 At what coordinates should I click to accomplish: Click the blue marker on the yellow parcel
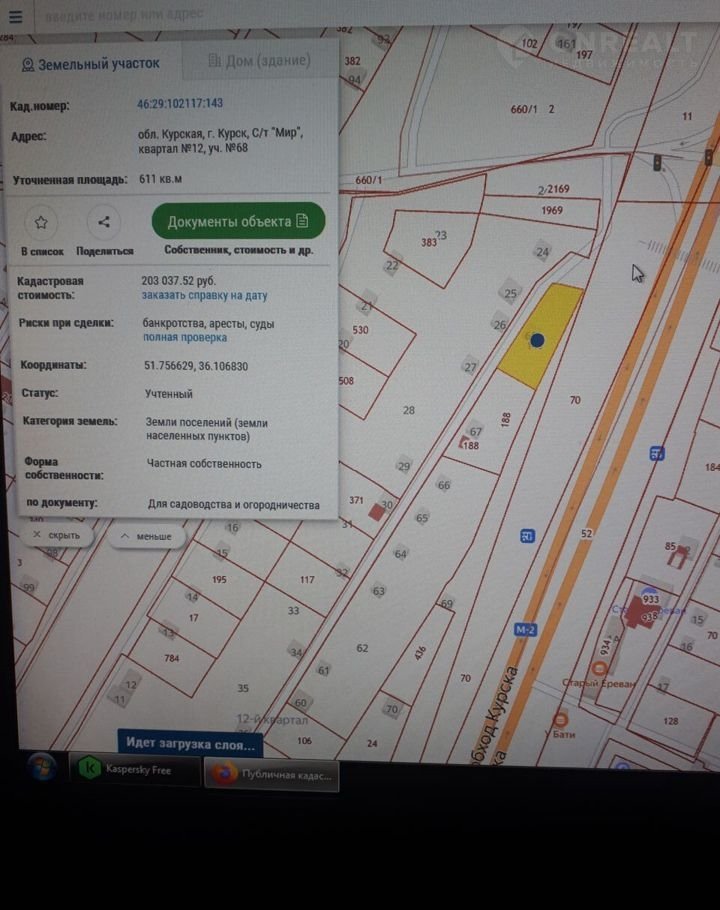537,340
